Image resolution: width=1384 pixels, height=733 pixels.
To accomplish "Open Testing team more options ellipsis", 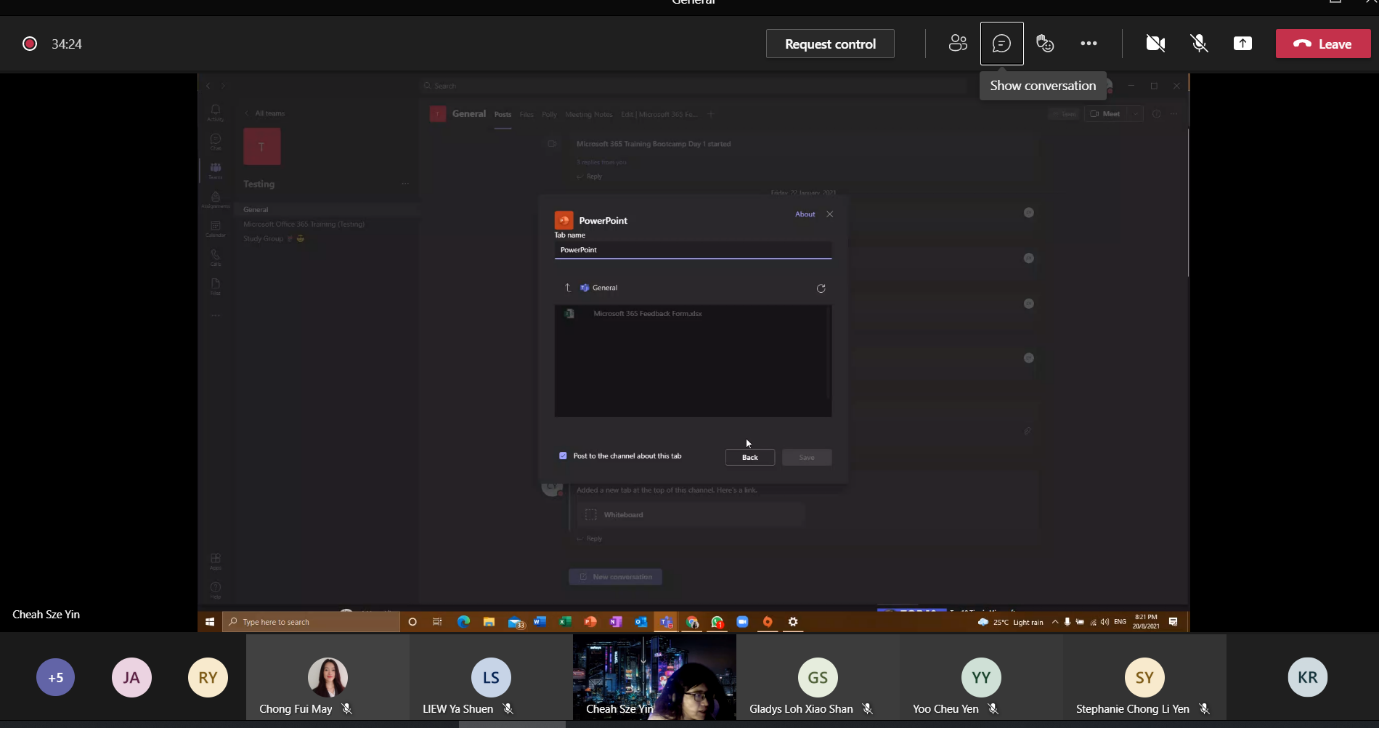I will click(405, 184).
